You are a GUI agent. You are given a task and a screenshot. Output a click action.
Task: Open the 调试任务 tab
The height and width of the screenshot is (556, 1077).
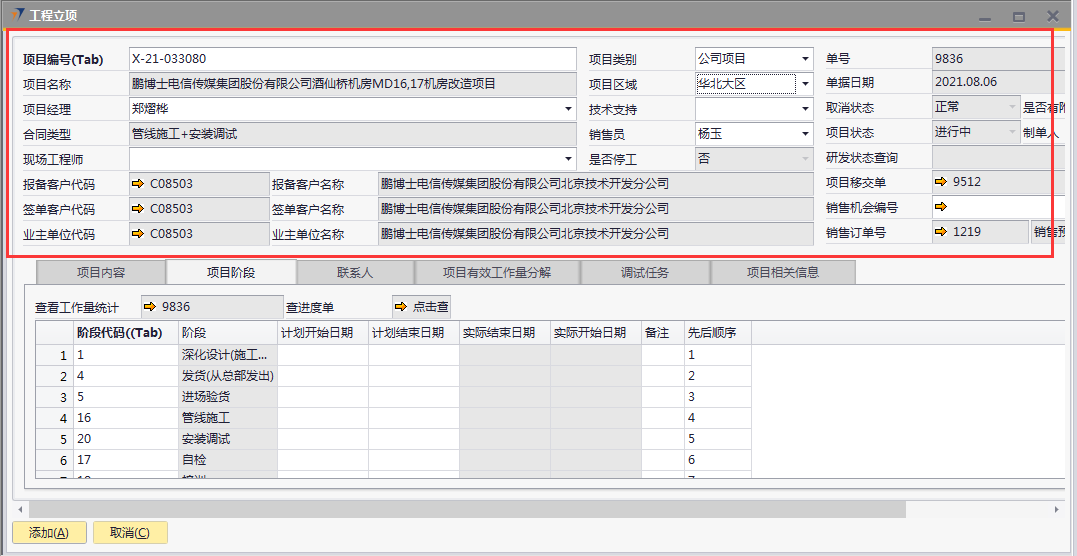[x=645, y=272]
